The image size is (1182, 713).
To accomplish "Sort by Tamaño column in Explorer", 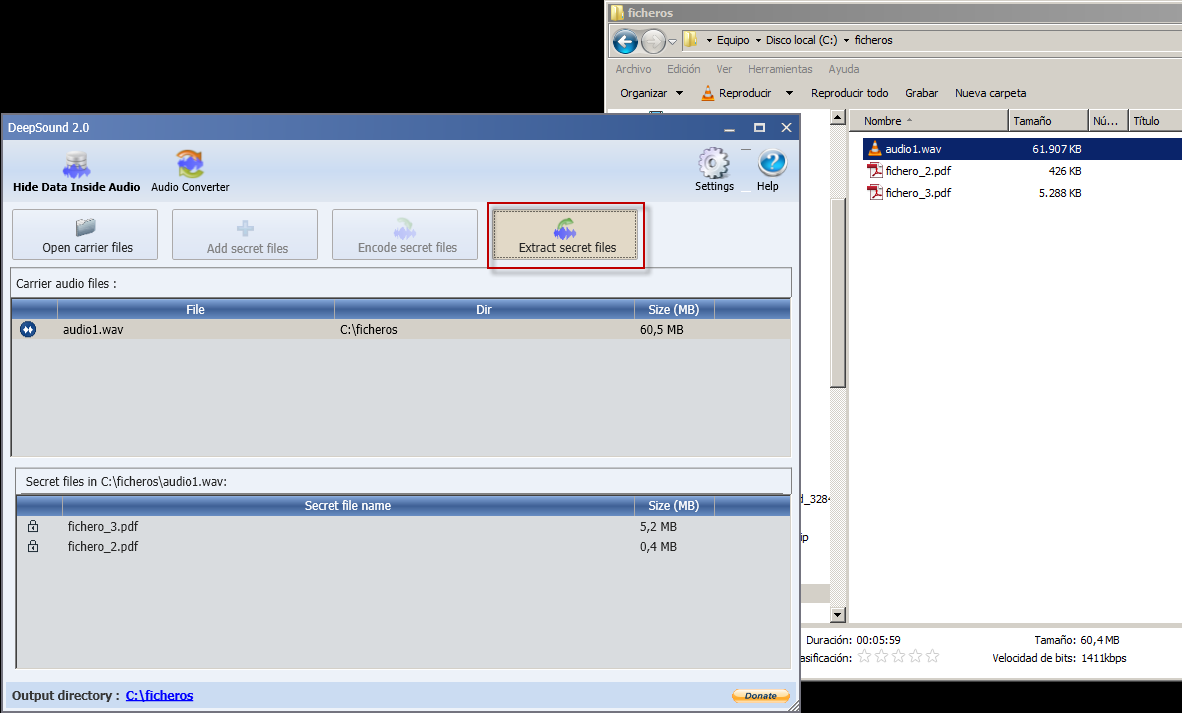I will click(1048, 121).
